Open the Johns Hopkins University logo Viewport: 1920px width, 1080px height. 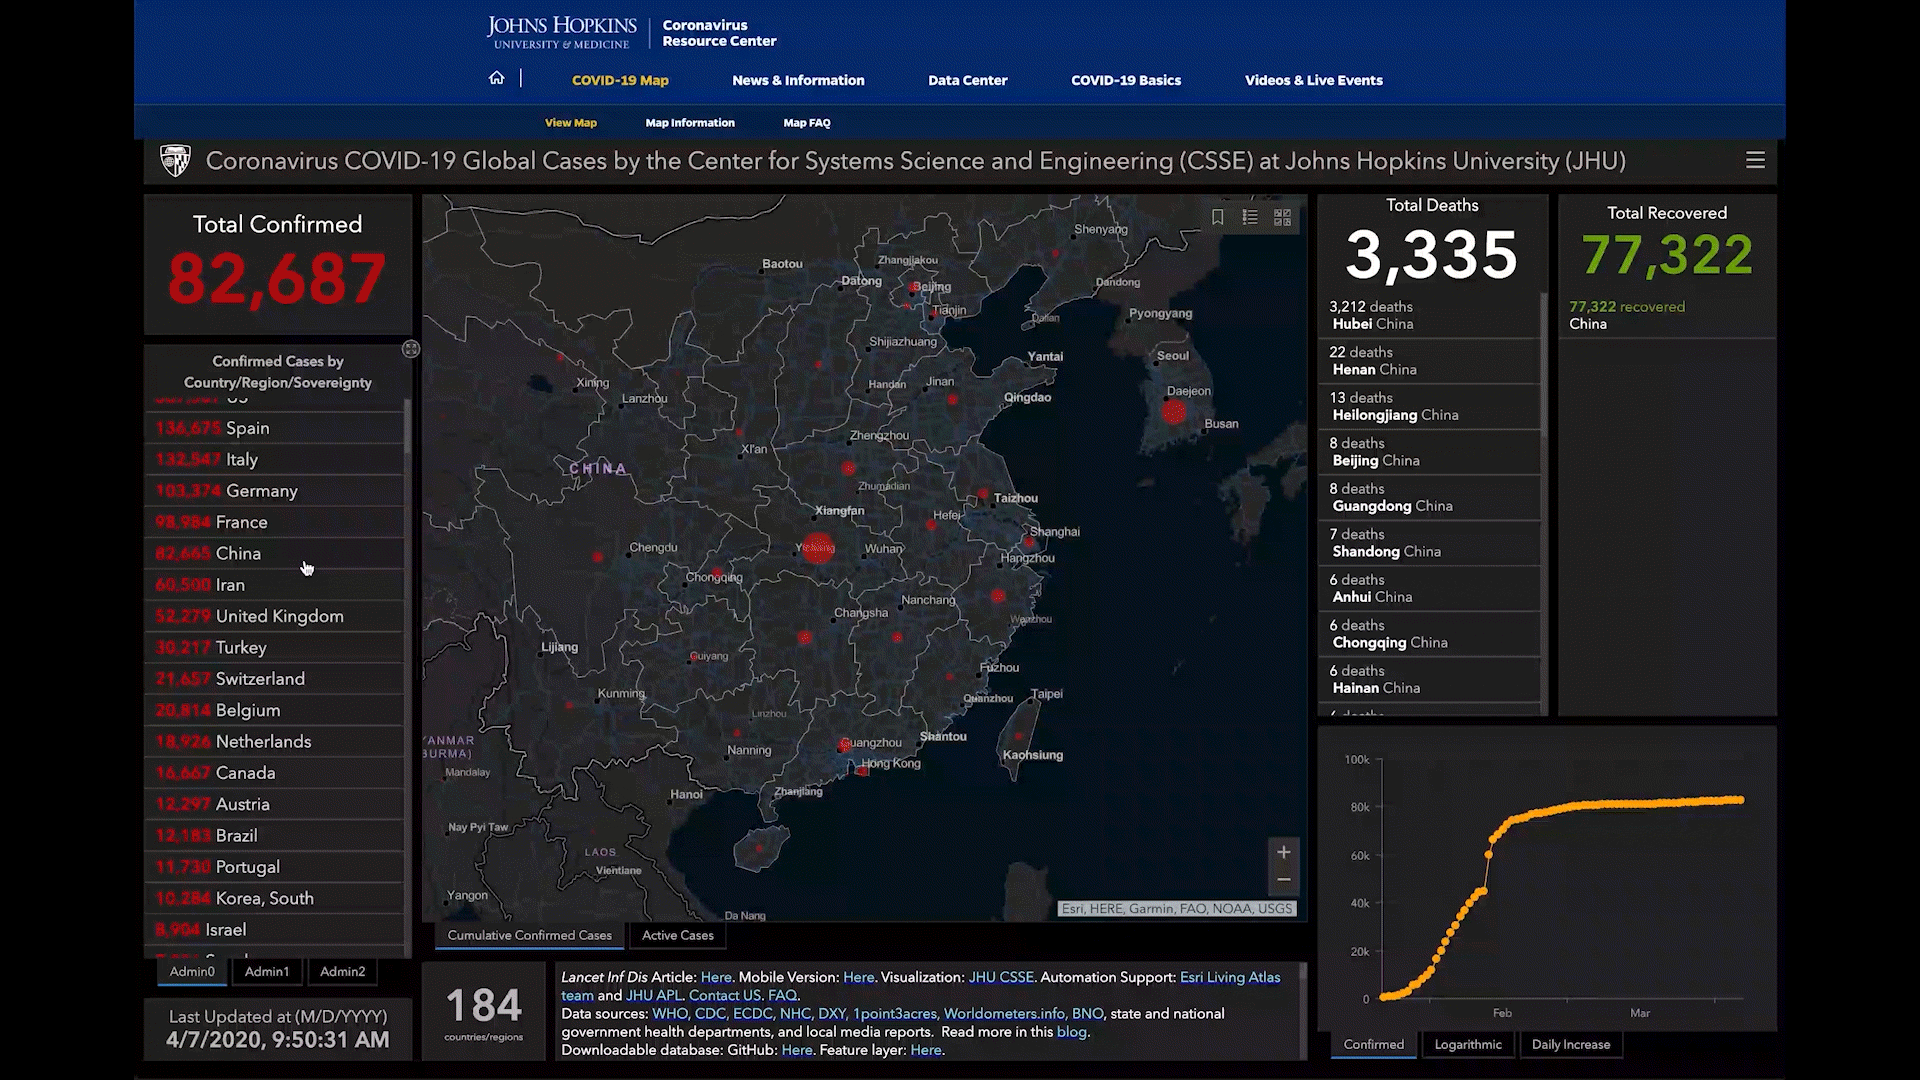click(x=561, y=33)
